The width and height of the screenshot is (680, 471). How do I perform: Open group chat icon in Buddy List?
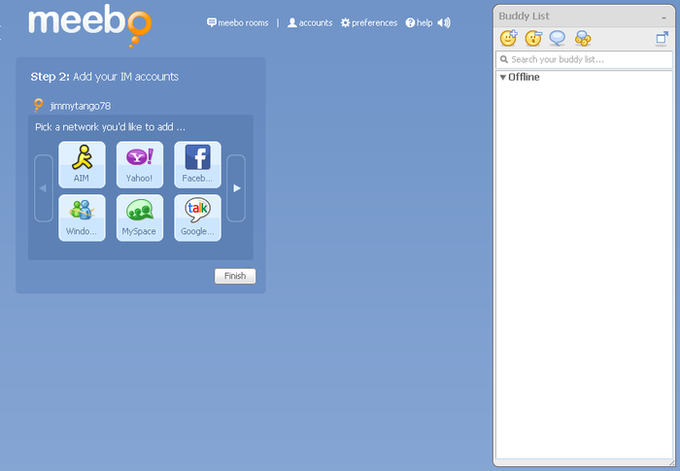click(x=583, y=38)
